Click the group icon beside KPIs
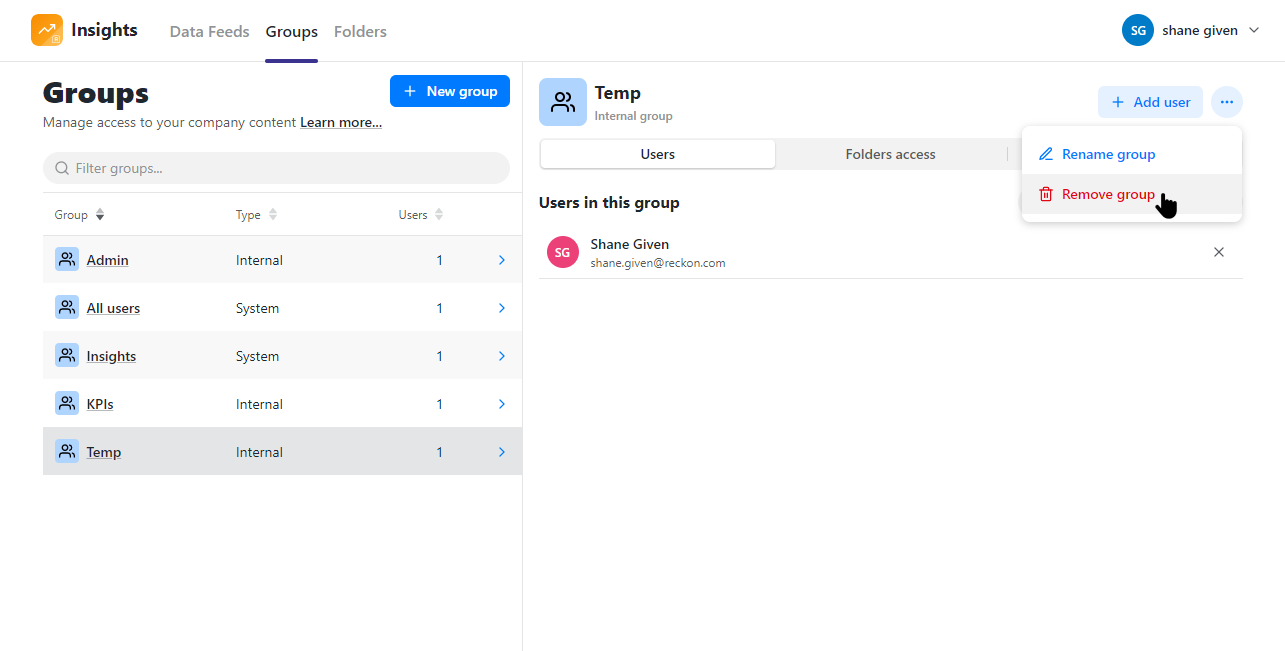1285x651 pixels. (x=66, y=403)
